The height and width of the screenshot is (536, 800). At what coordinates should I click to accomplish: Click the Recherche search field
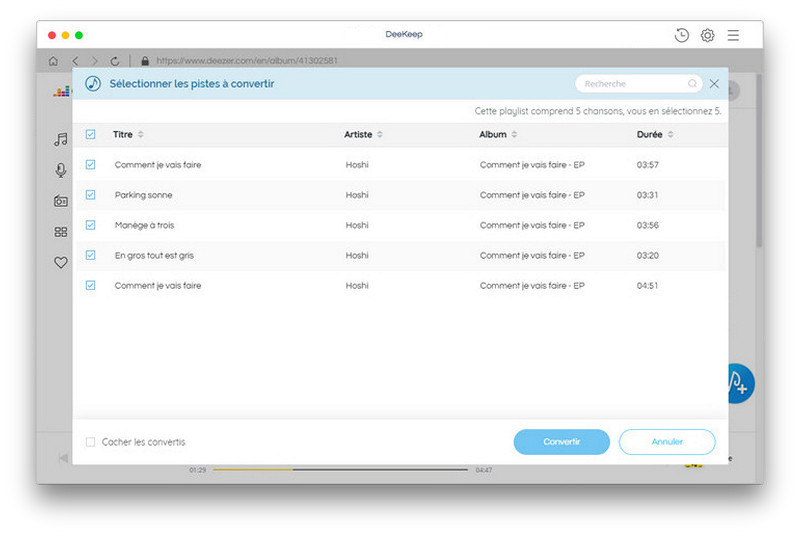point(638,84)
